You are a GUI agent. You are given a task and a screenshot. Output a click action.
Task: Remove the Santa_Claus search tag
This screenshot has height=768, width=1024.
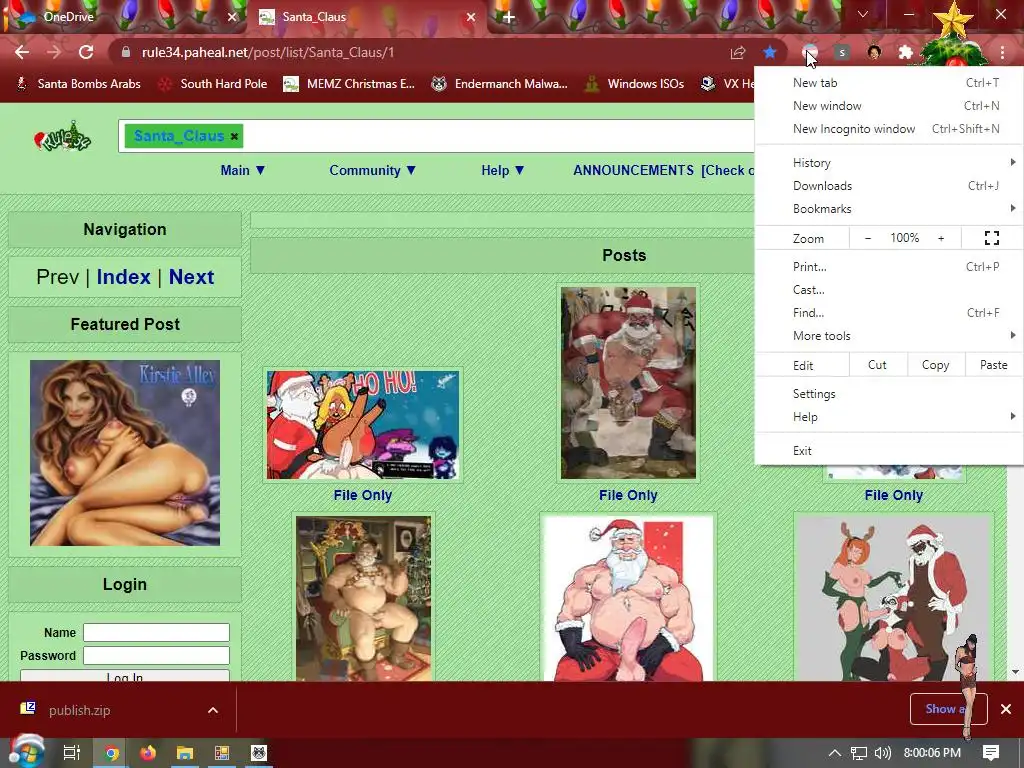[234, 136]
